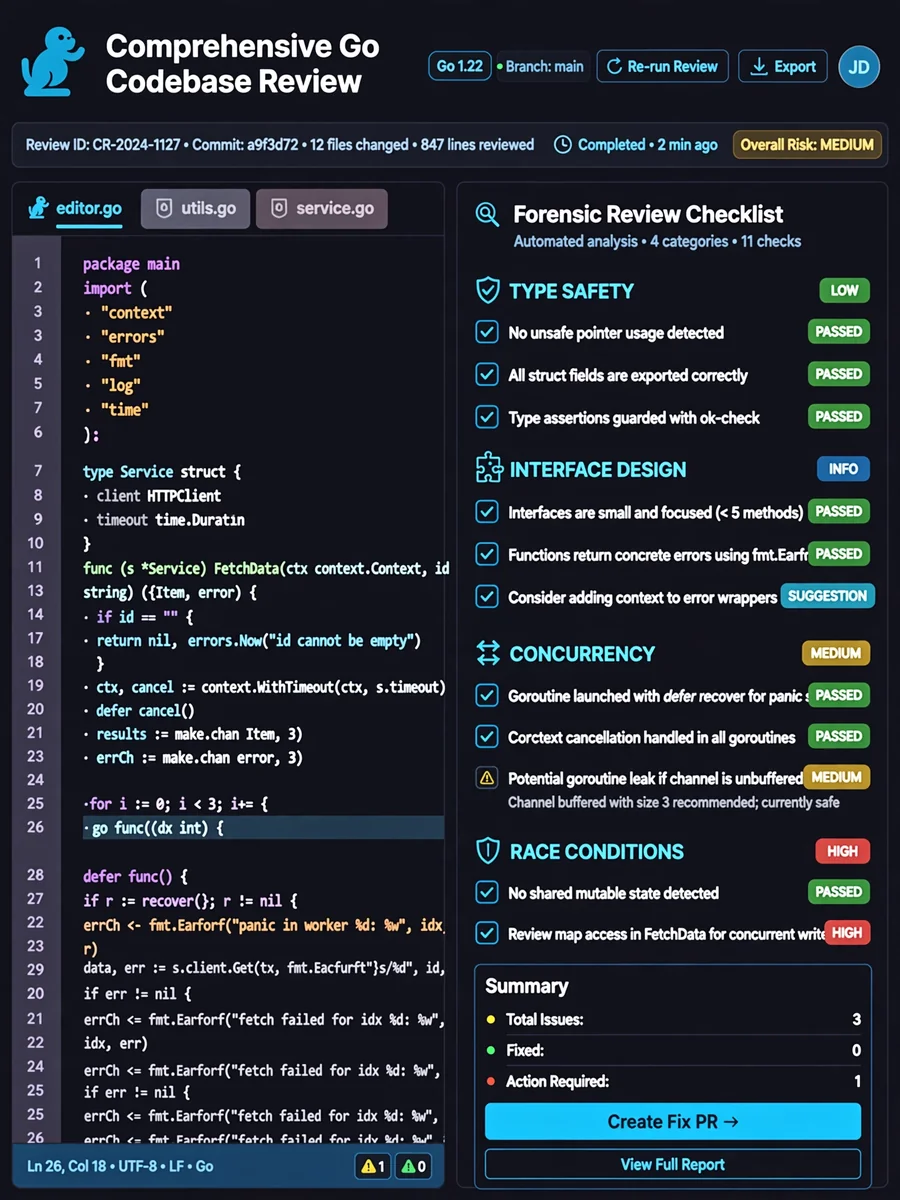Click the Branch: main indicator
The width and height of the screenshot is (900, 1200).
[x=540, y=67]
